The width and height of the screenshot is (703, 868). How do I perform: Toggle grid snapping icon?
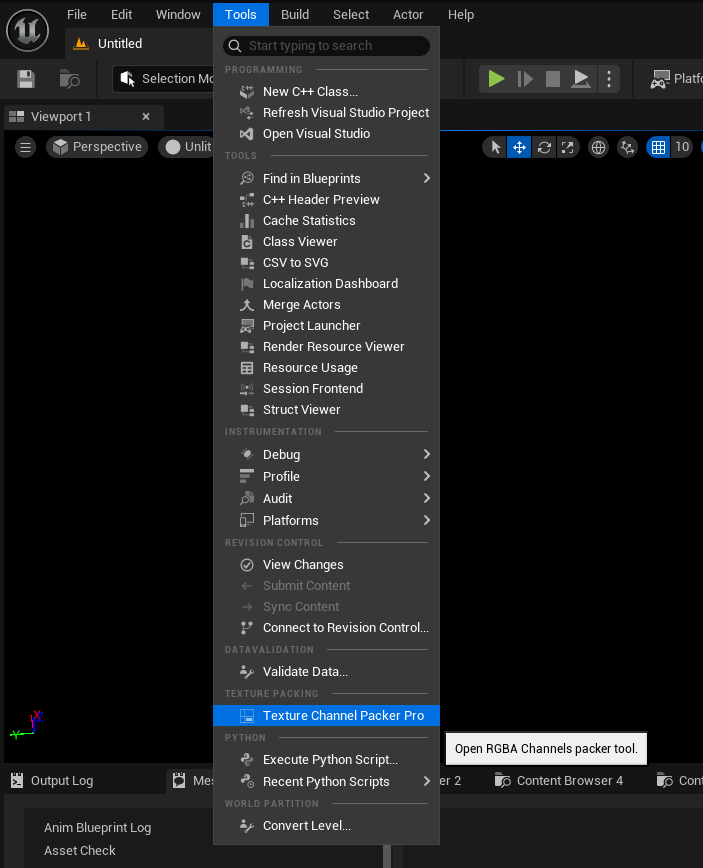[x=658, y=147]
